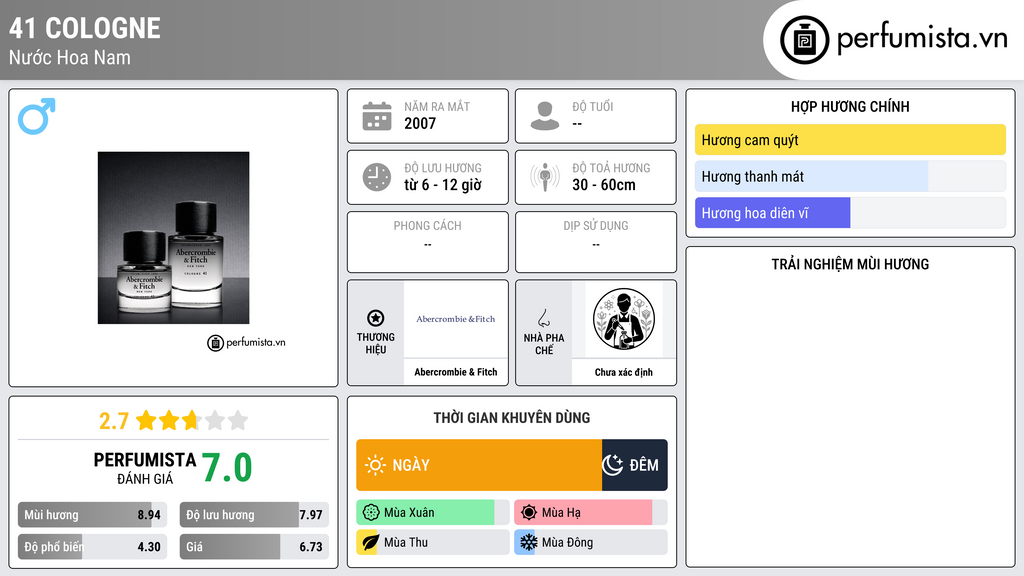Click the flower icon for Mùa Xuân
1024x576 pixels.
click(x=371, y=513)
